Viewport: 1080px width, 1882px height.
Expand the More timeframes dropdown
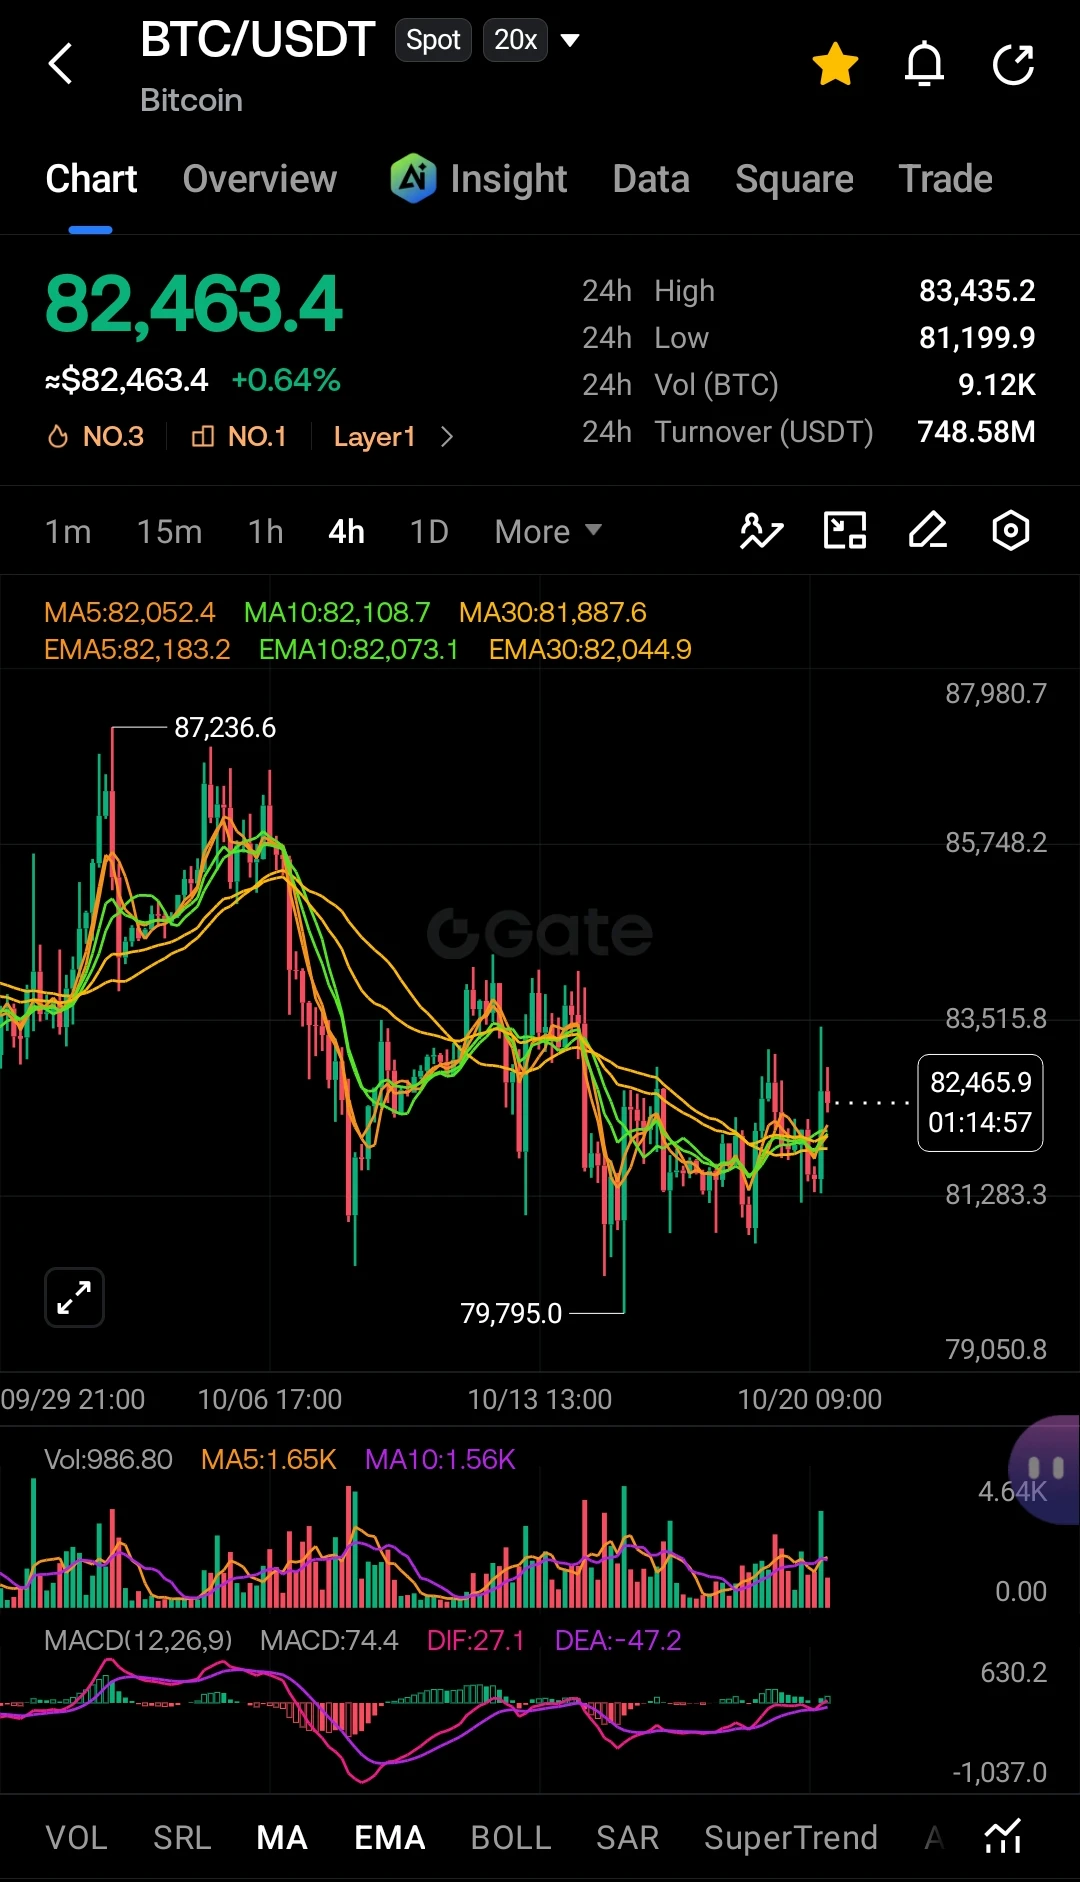(548, 531)
